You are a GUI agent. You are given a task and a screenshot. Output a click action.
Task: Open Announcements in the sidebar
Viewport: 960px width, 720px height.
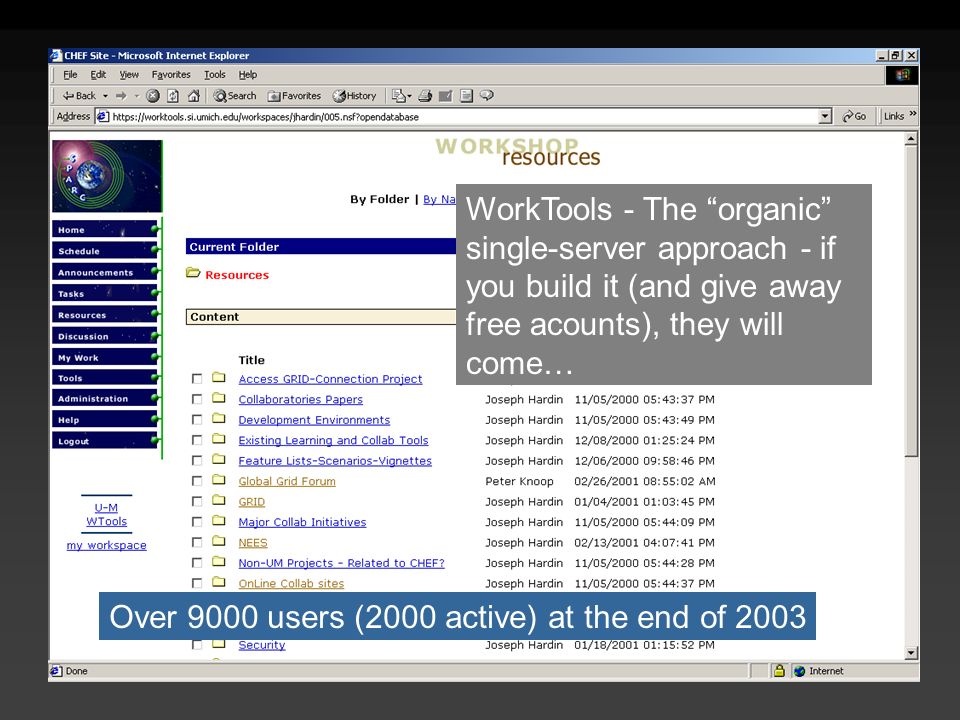click(x=105, y=272)
